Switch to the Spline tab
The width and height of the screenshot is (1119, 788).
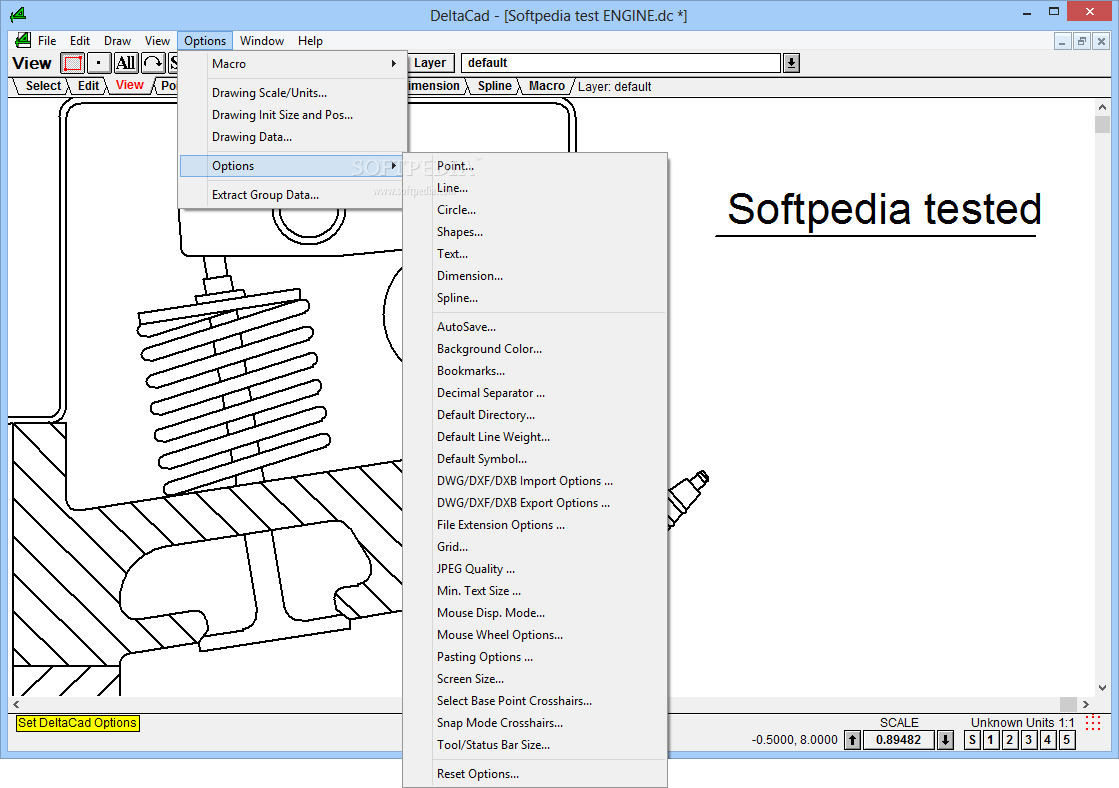pos(495,86)
